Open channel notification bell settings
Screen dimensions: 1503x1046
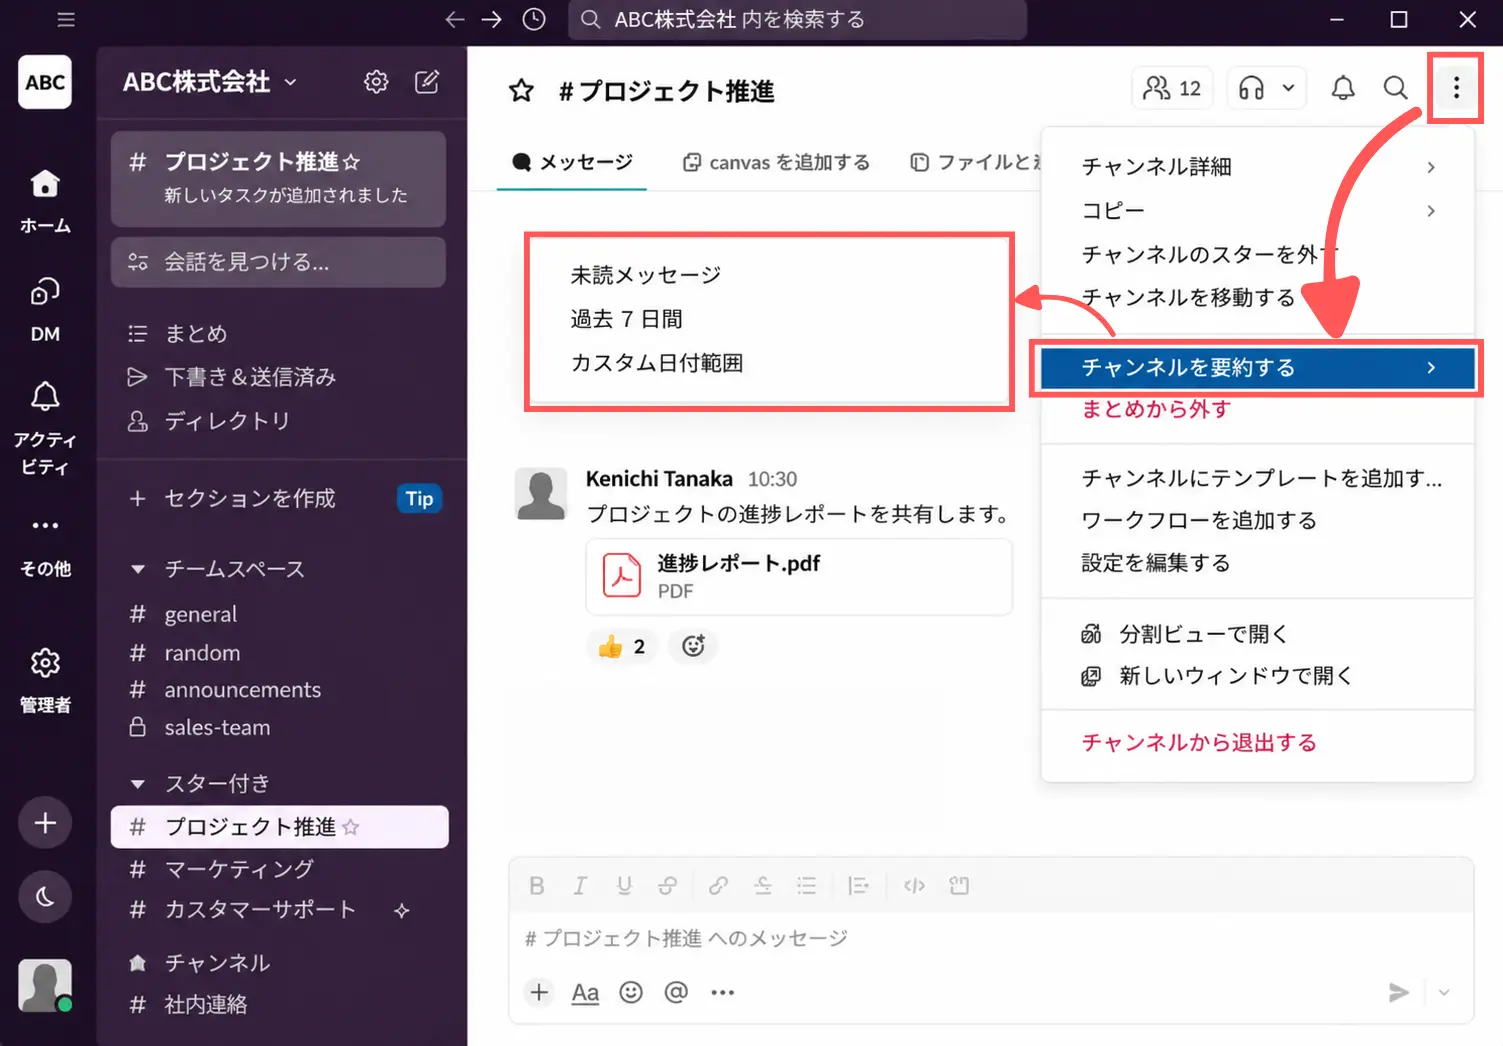[x=1343, y=88]
